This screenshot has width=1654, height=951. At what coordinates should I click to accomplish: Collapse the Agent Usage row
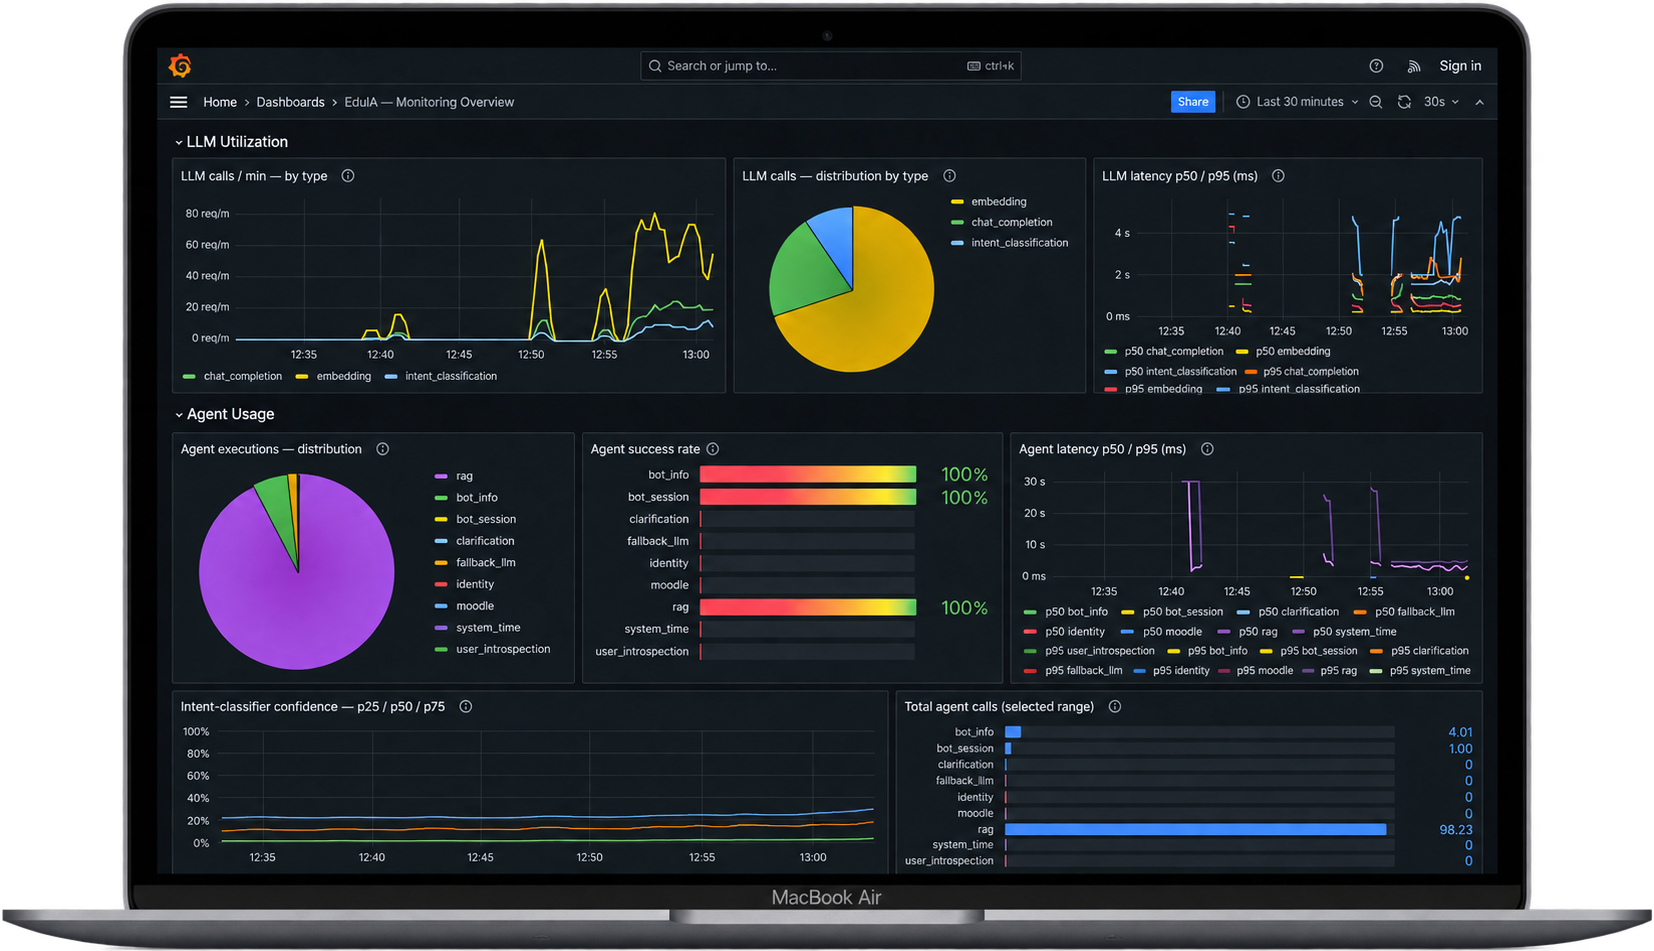click(x=224, y=414)
